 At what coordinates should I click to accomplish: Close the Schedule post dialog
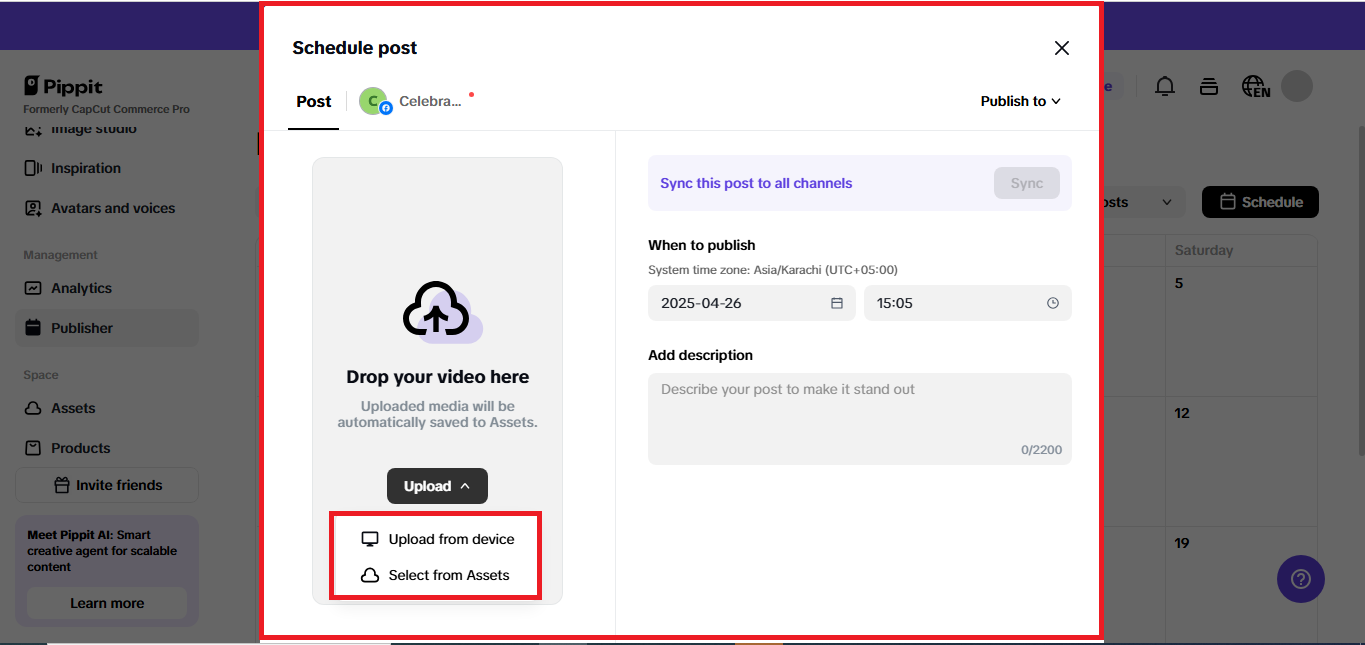pyautogui.click(x=1062, y=48)
